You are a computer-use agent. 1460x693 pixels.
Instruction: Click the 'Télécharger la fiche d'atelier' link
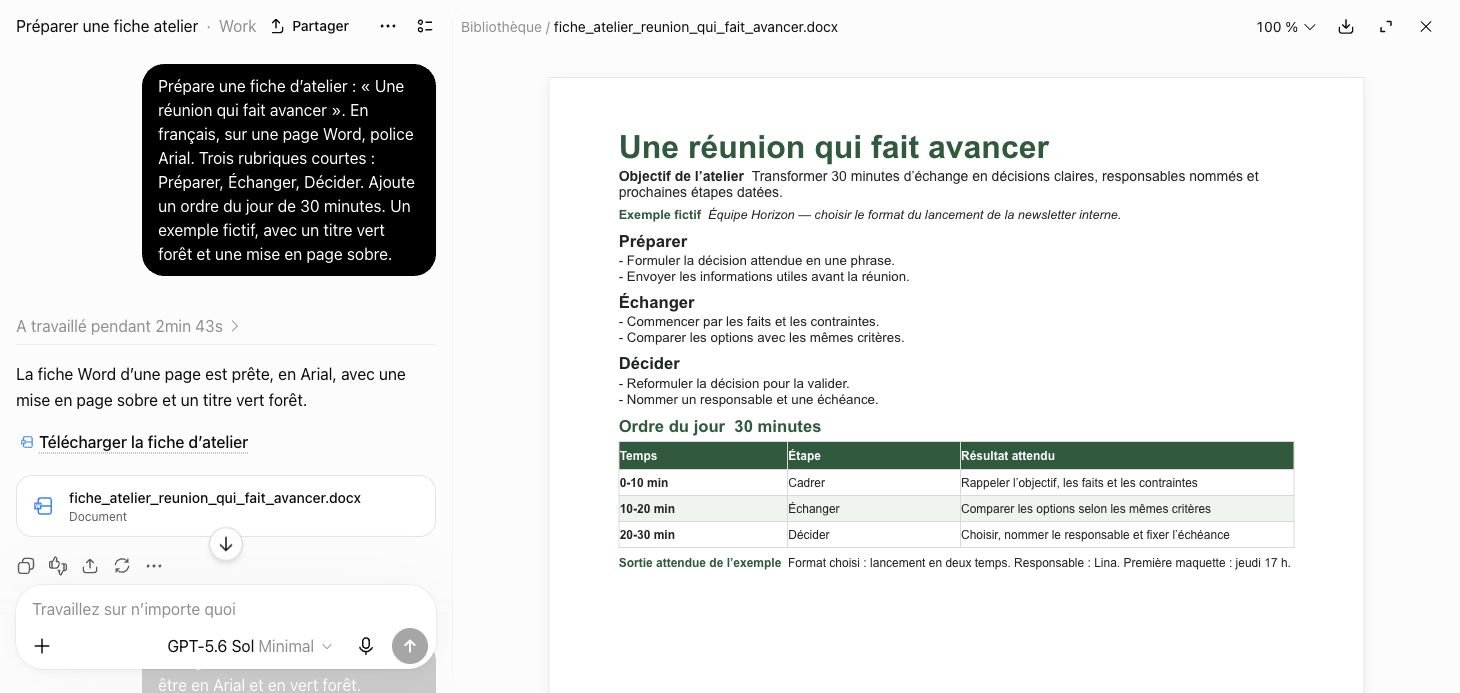143,442
